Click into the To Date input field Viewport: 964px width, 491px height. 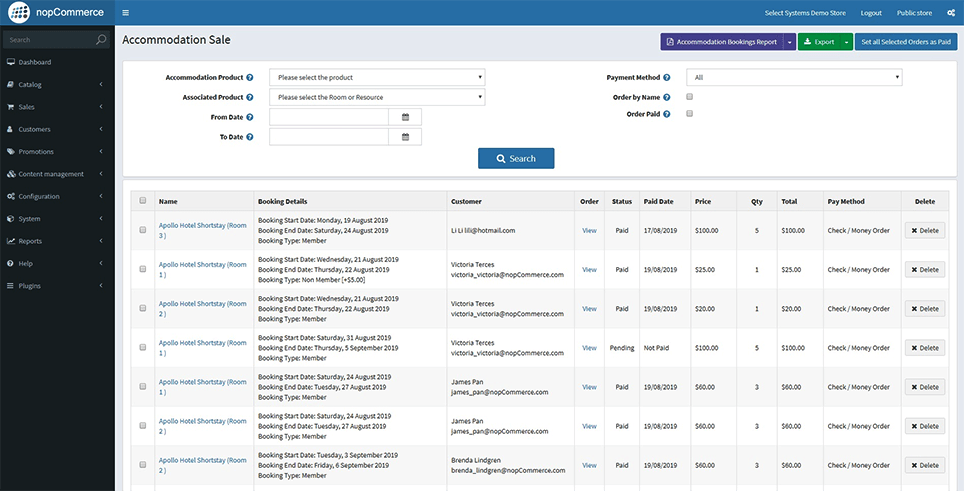[329, 136]
